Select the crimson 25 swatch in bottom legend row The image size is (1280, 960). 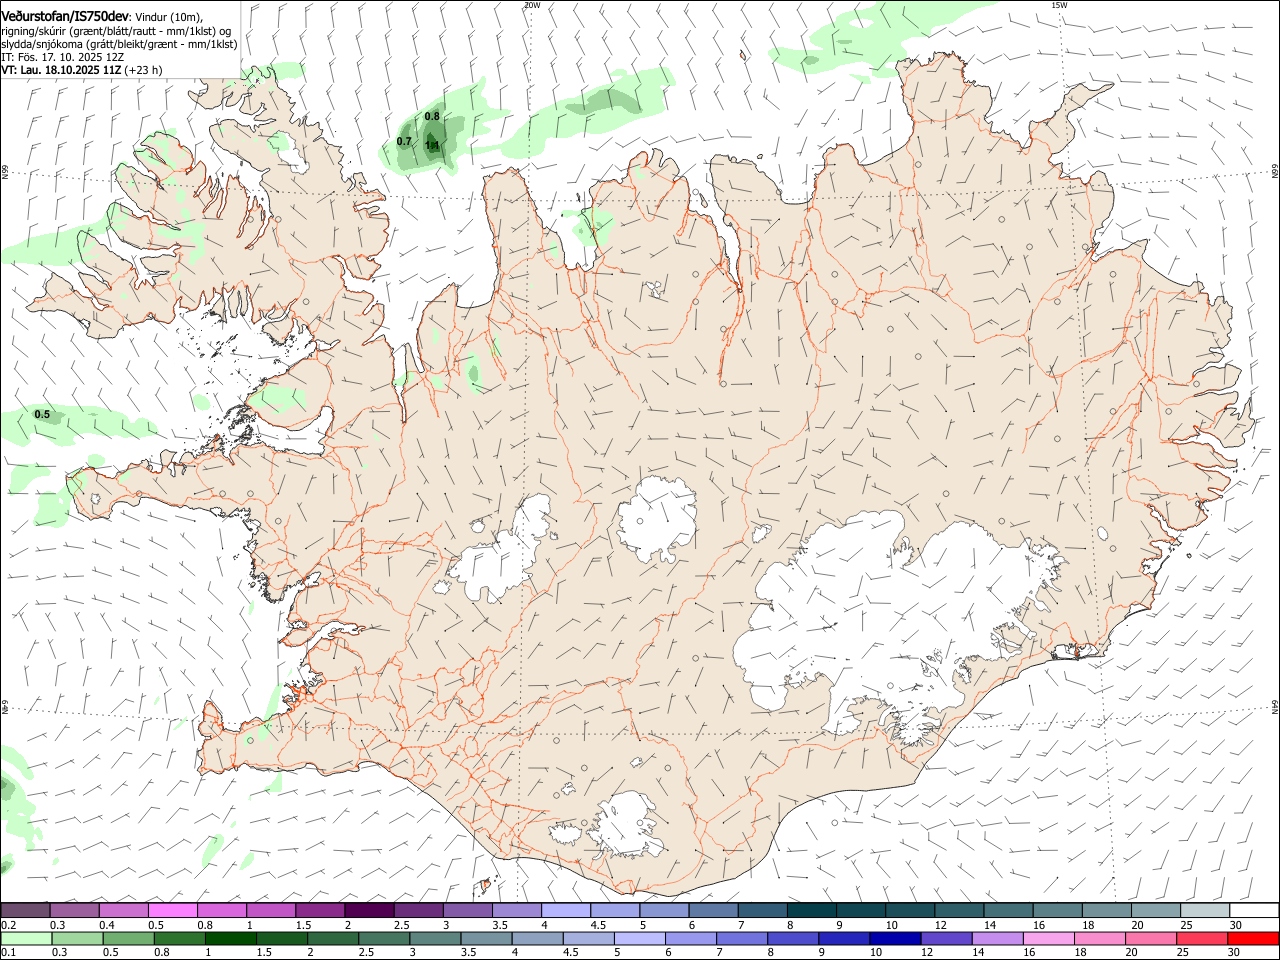tap(1202, 938)
